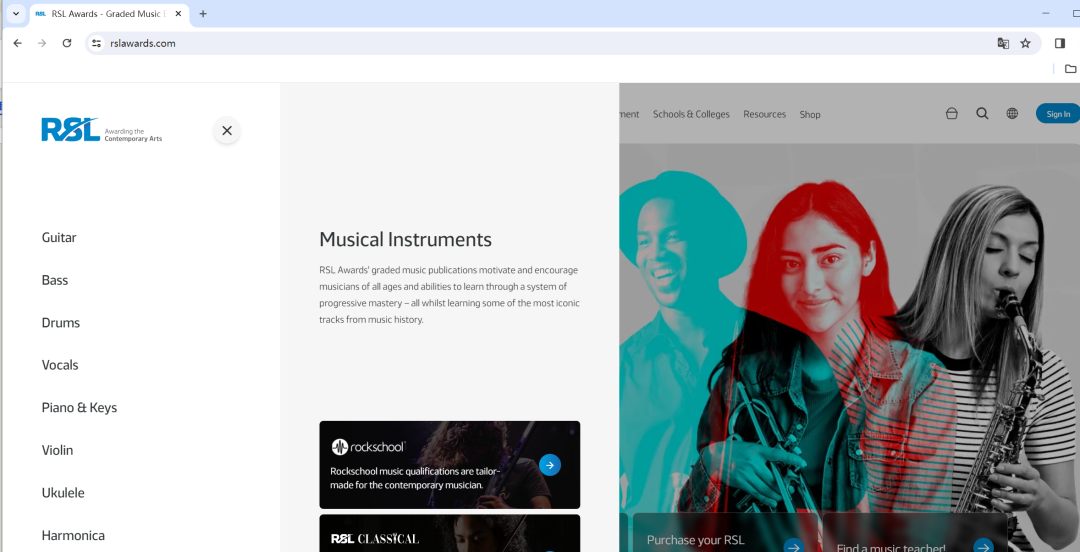This screenshot has height=552, width=1080.
Task: Open the RSL Classical card
Action: click(x=450, y=533)
